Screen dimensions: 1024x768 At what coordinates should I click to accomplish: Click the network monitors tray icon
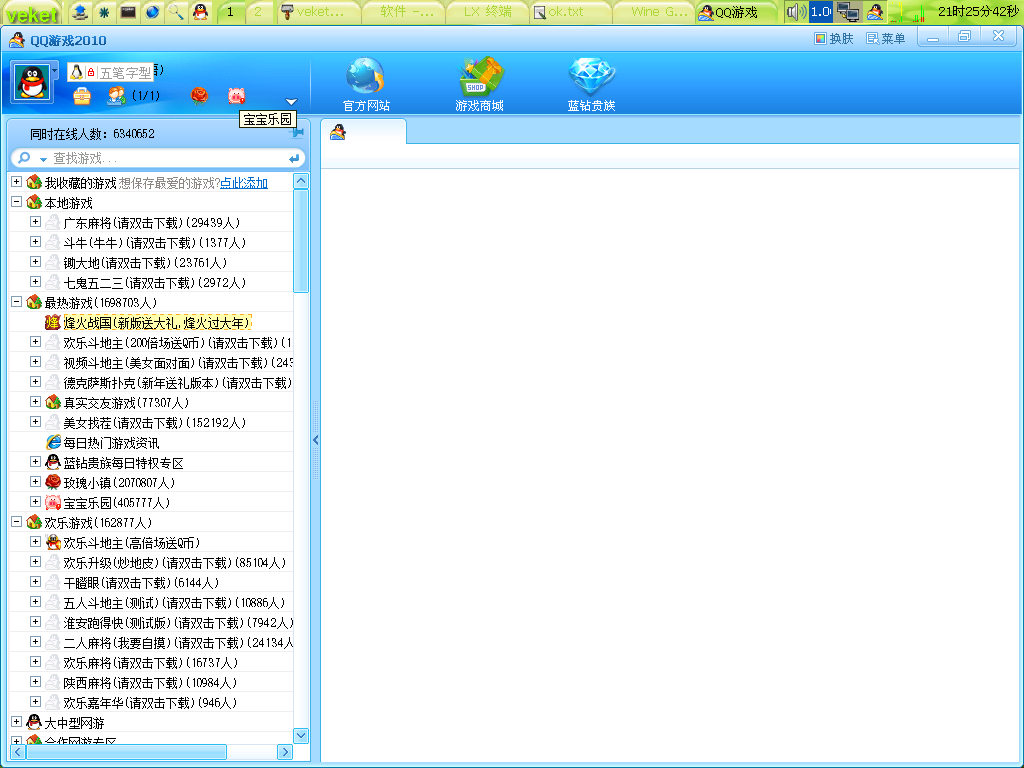848,12
